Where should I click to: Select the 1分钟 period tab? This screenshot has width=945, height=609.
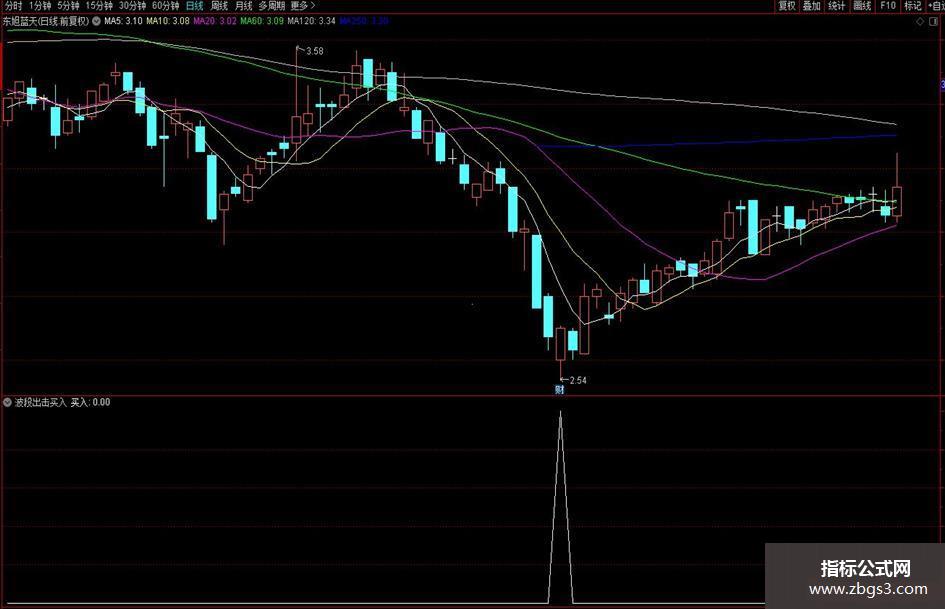click(x=40, y=5)
